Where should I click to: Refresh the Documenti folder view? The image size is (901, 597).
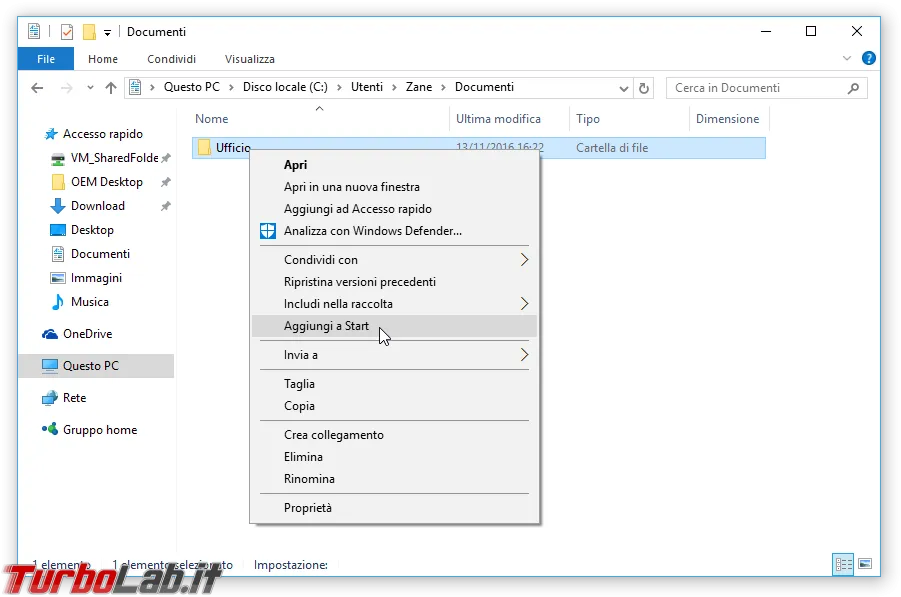644,88
